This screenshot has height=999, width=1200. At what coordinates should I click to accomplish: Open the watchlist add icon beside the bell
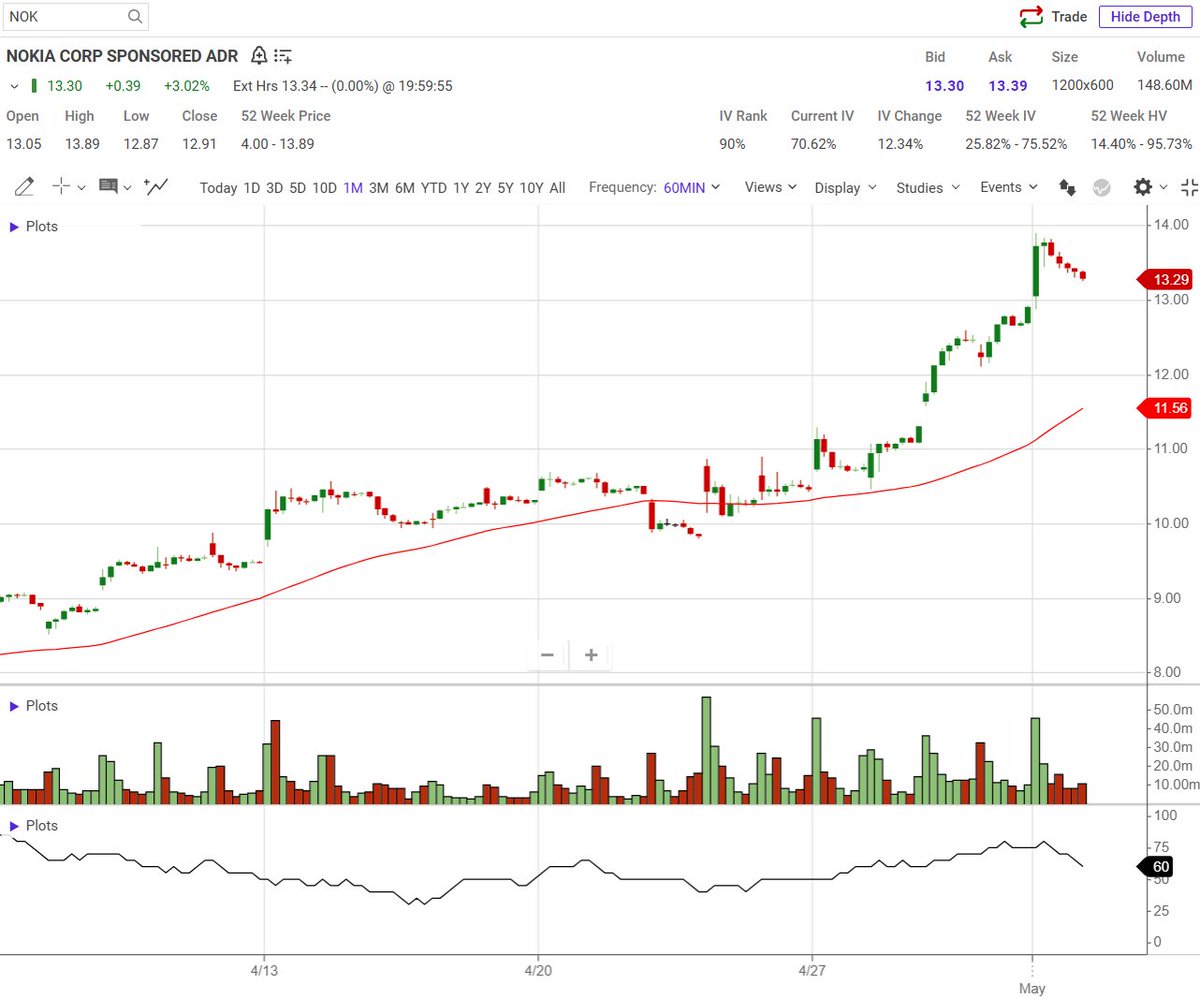click(x=283, y=56)
